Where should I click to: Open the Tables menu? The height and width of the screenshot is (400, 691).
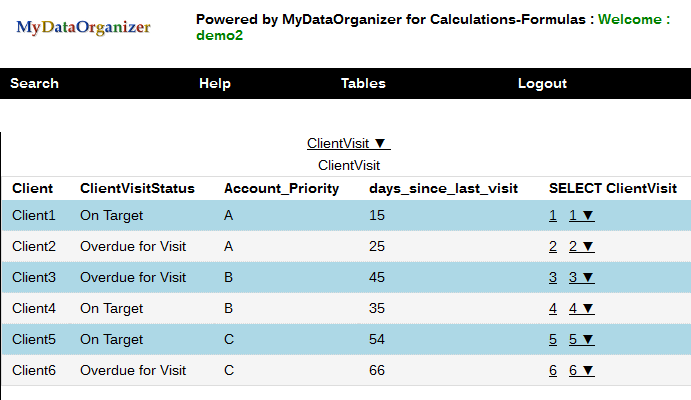(363, 84)
